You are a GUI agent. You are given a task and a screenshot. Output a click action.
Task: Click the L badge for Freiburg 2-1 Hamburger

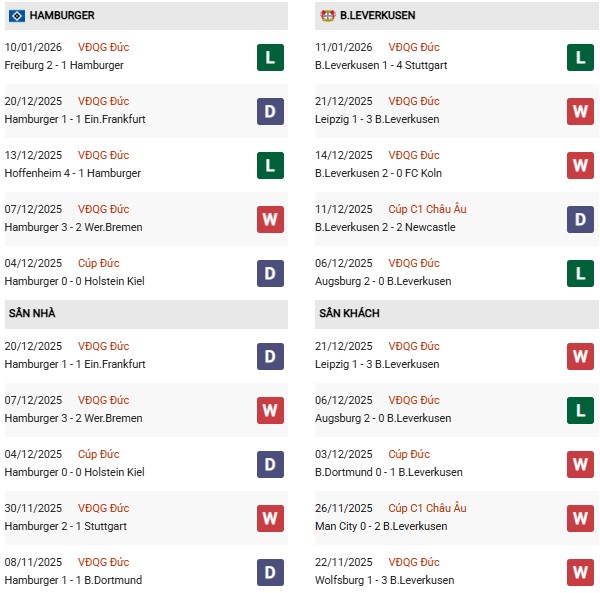pos(270,57)
